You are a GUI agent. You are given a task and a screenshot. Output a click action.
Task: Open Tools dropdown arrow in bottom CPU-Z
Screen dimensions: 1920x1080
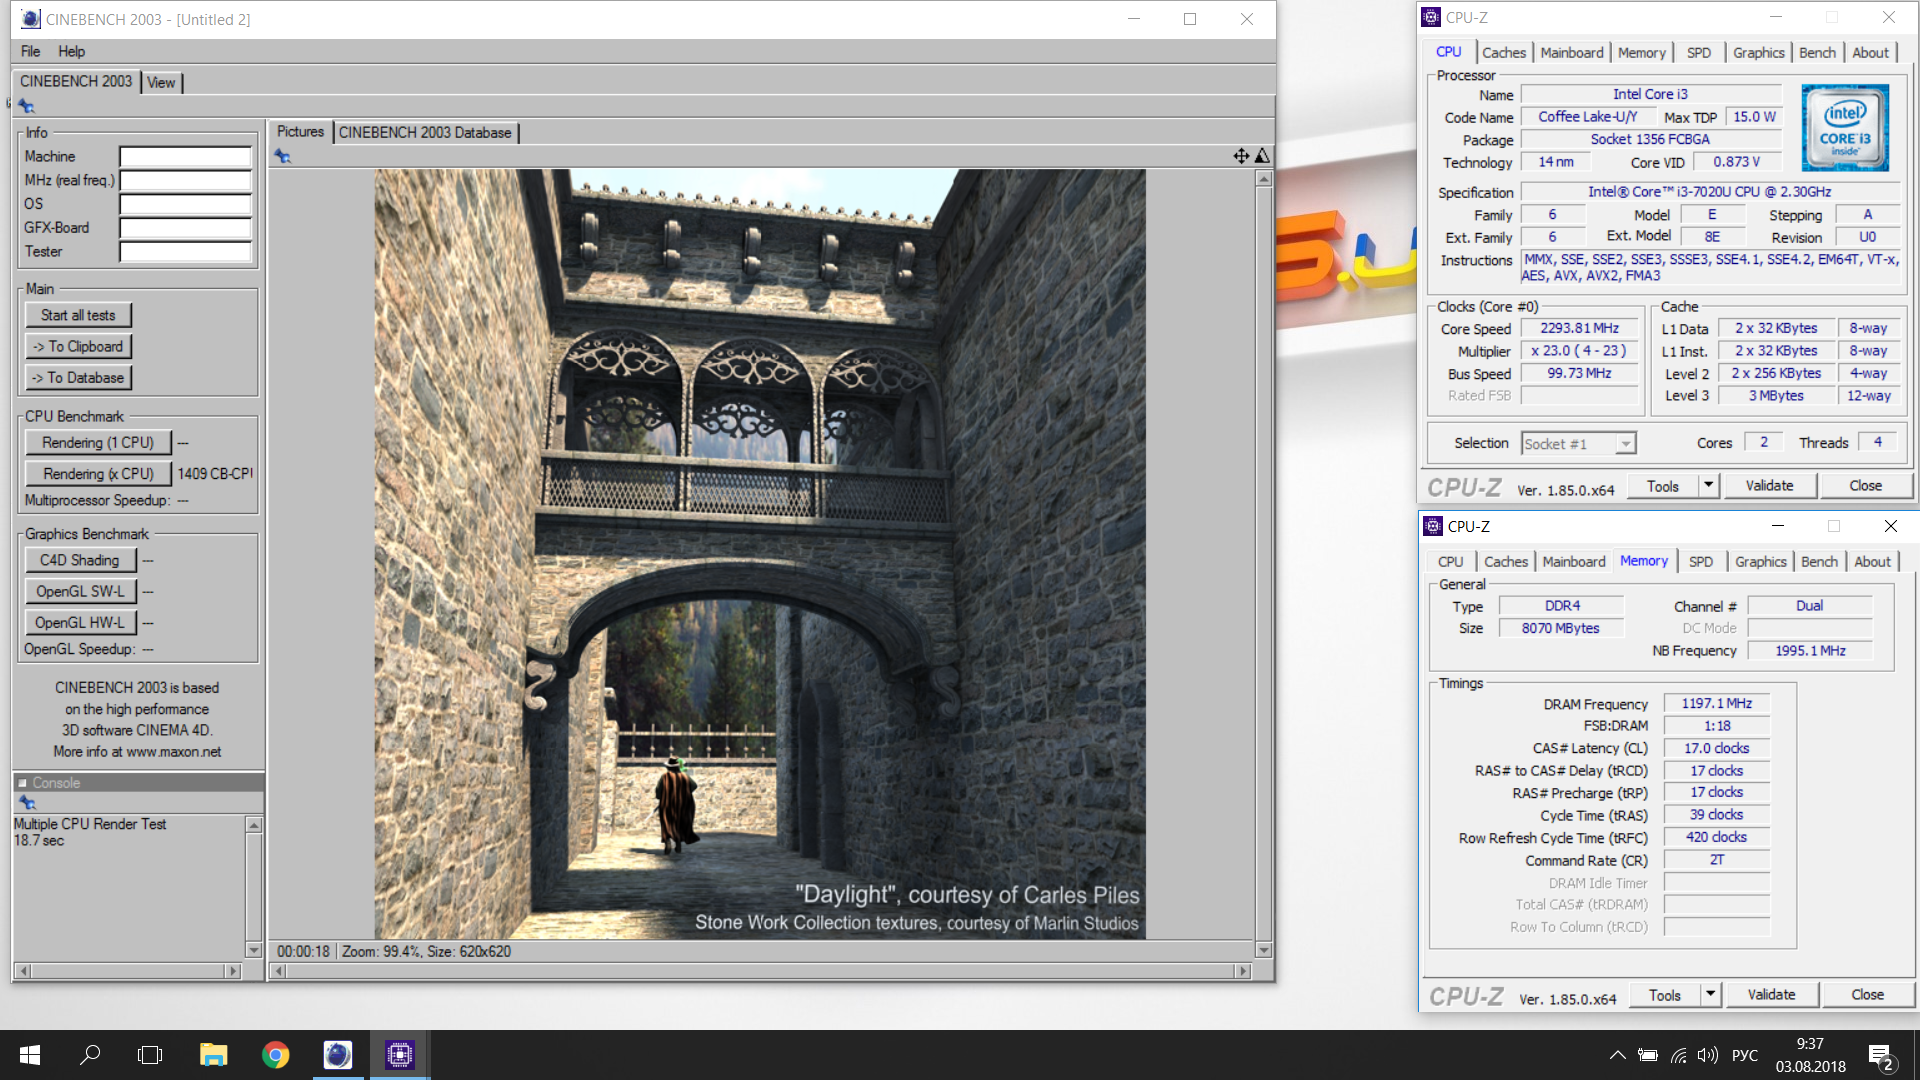pos(1710,995)
